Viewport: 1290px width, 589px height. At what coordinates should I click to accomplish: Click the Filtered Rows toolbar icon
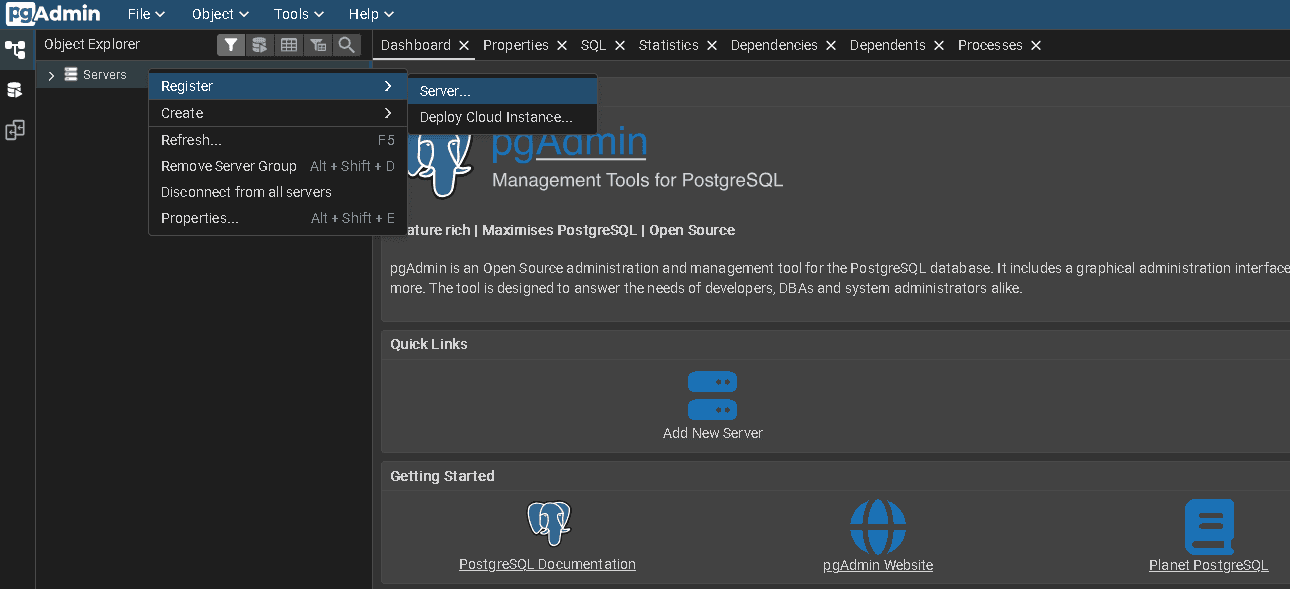tap(318, 45)
